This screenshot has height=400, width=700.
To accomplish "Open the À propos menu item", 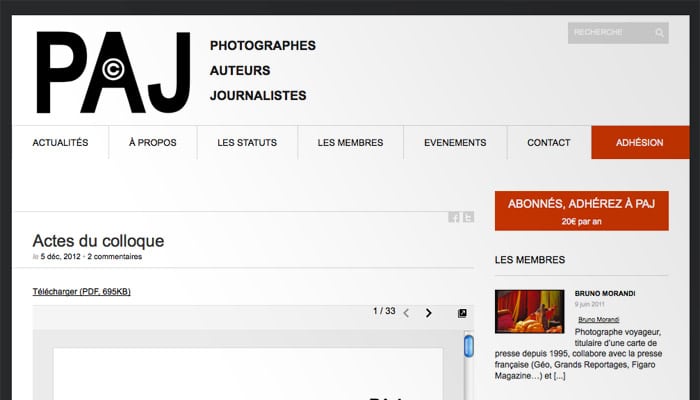I will click(x=152, y=143).
